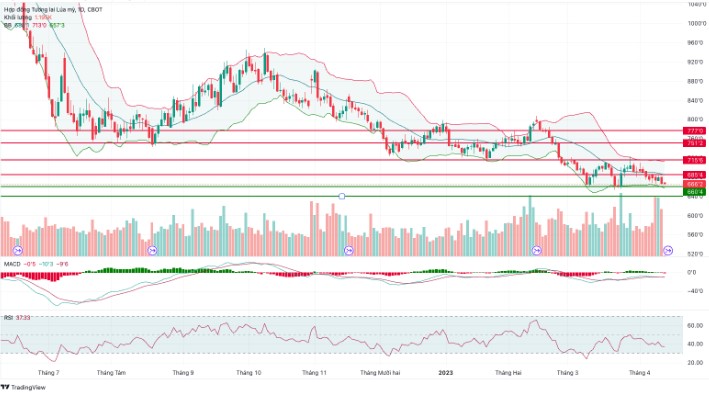Click the Tháng 3 label on the time axis
Image resolution: width=709 pixels, height=395 pixels.
click(567, 373)
